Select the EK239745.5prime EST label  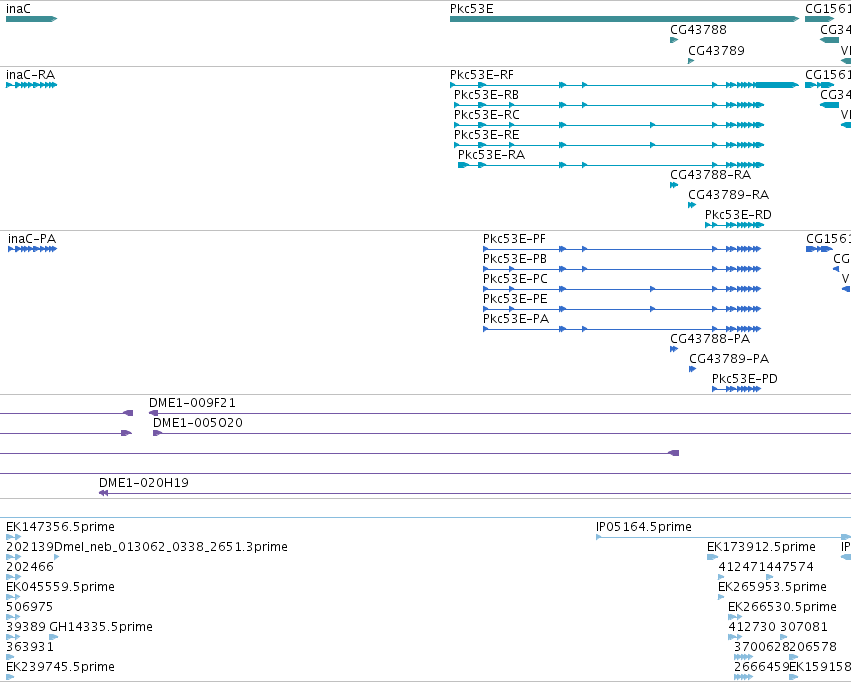[x=60, y=666]
